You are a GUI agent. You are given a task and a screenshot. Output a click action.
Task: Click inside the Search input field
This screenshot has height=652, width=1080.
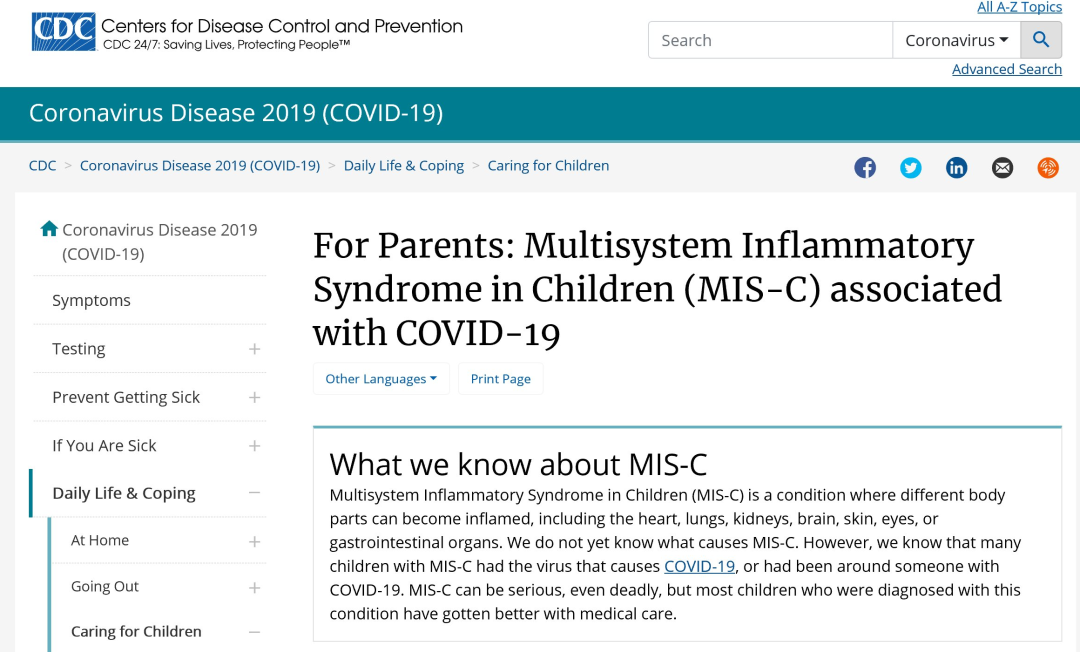770,40
